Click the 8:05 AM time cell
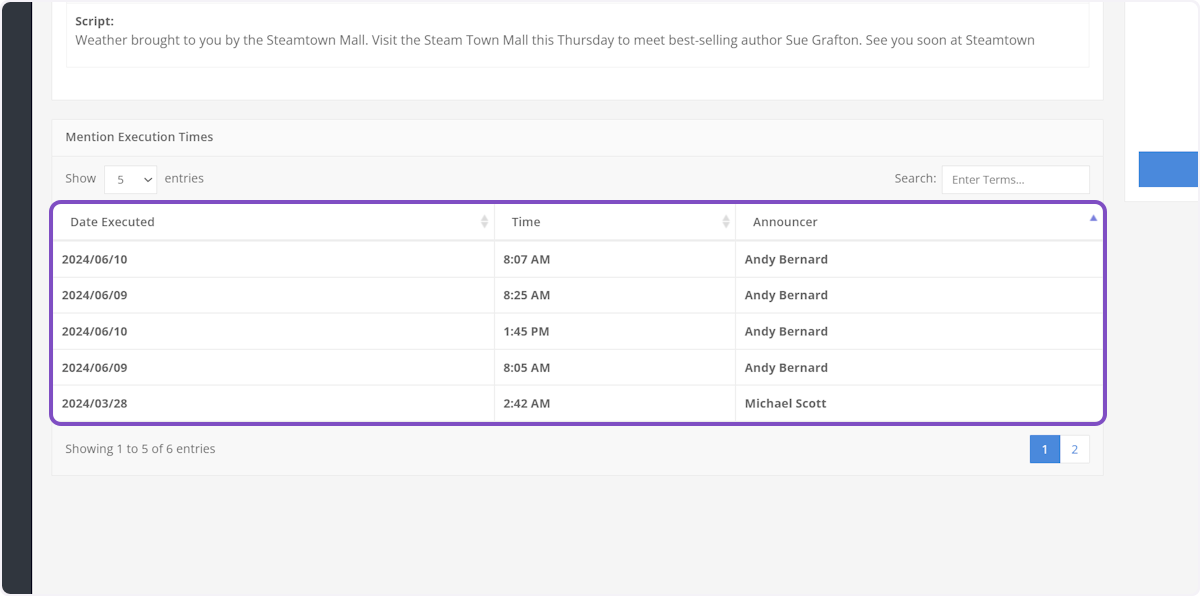 526,368
